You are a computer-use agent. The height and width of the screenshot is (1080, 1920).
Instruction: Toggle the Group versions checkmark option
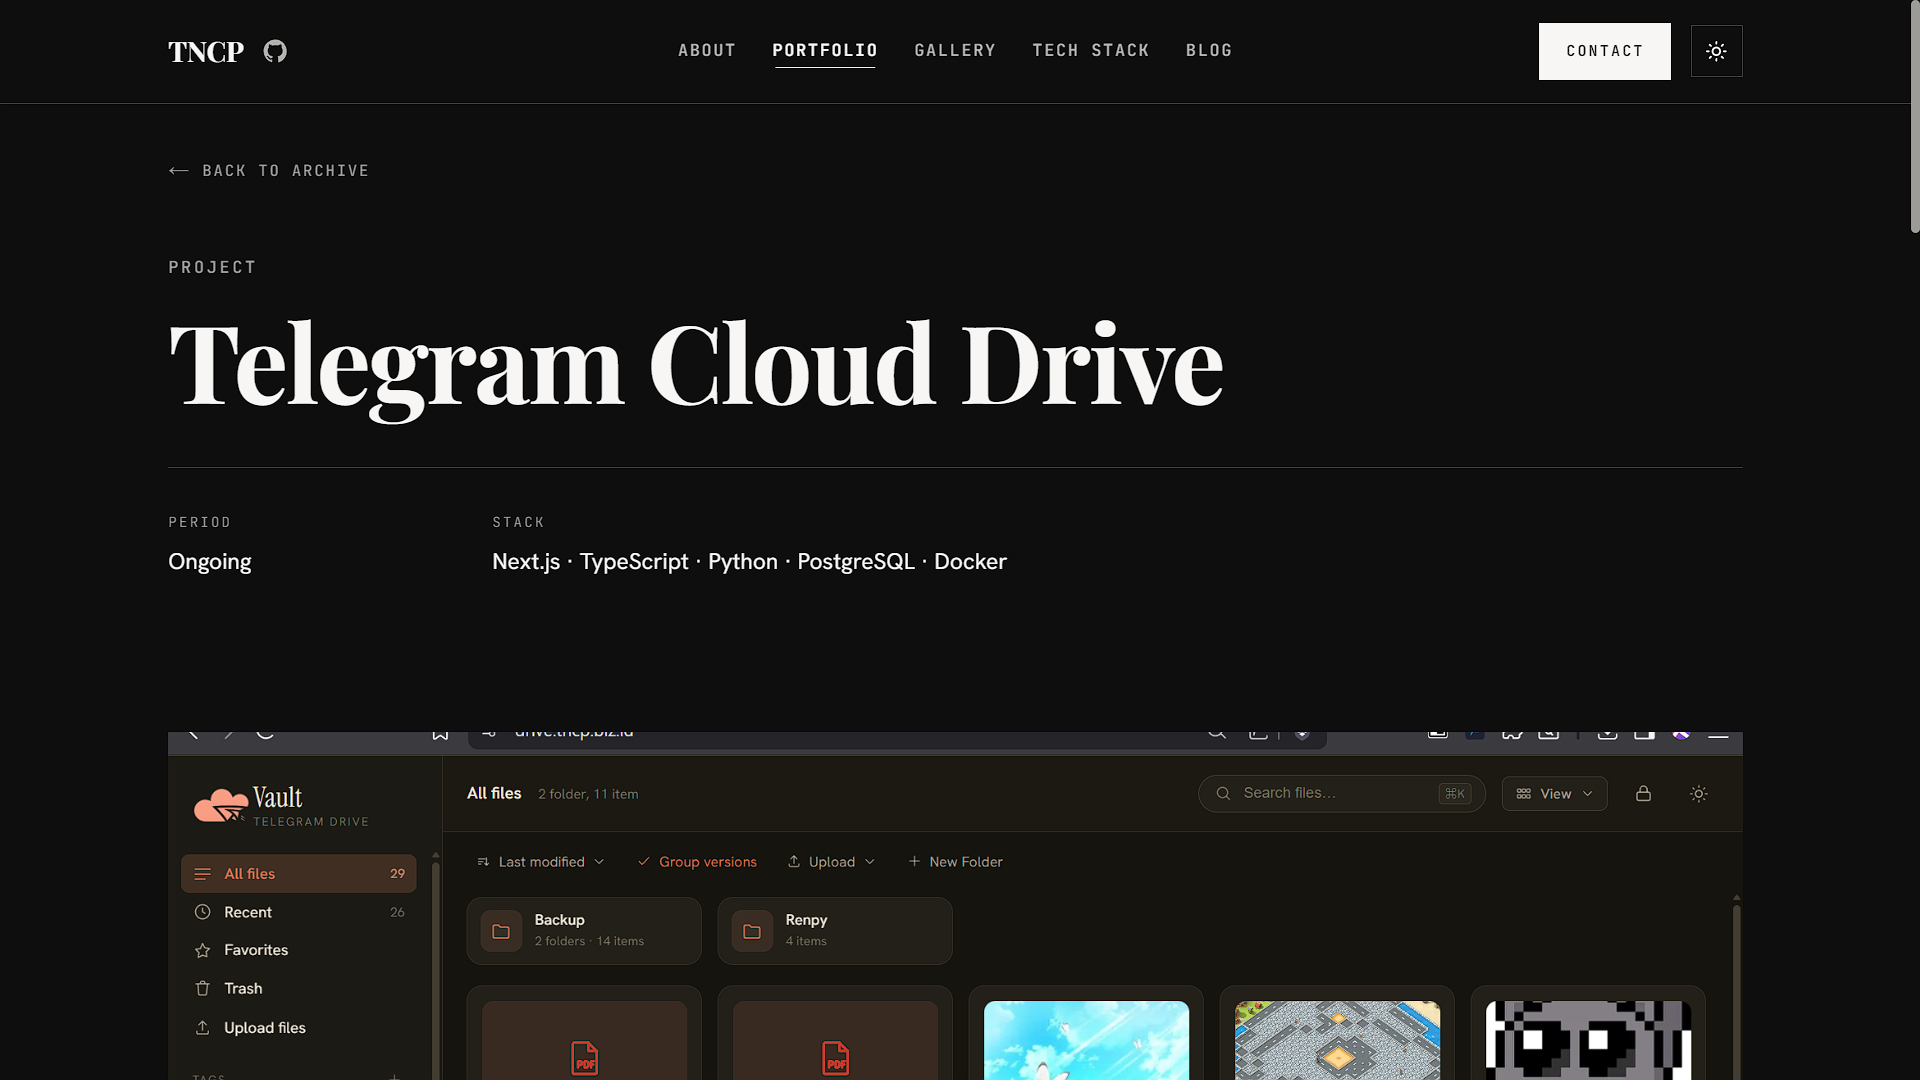pos(697,862)
